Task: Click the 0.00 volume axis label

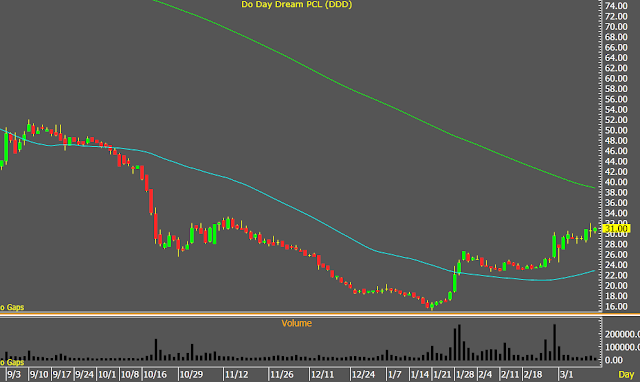Action: point(614,360)
